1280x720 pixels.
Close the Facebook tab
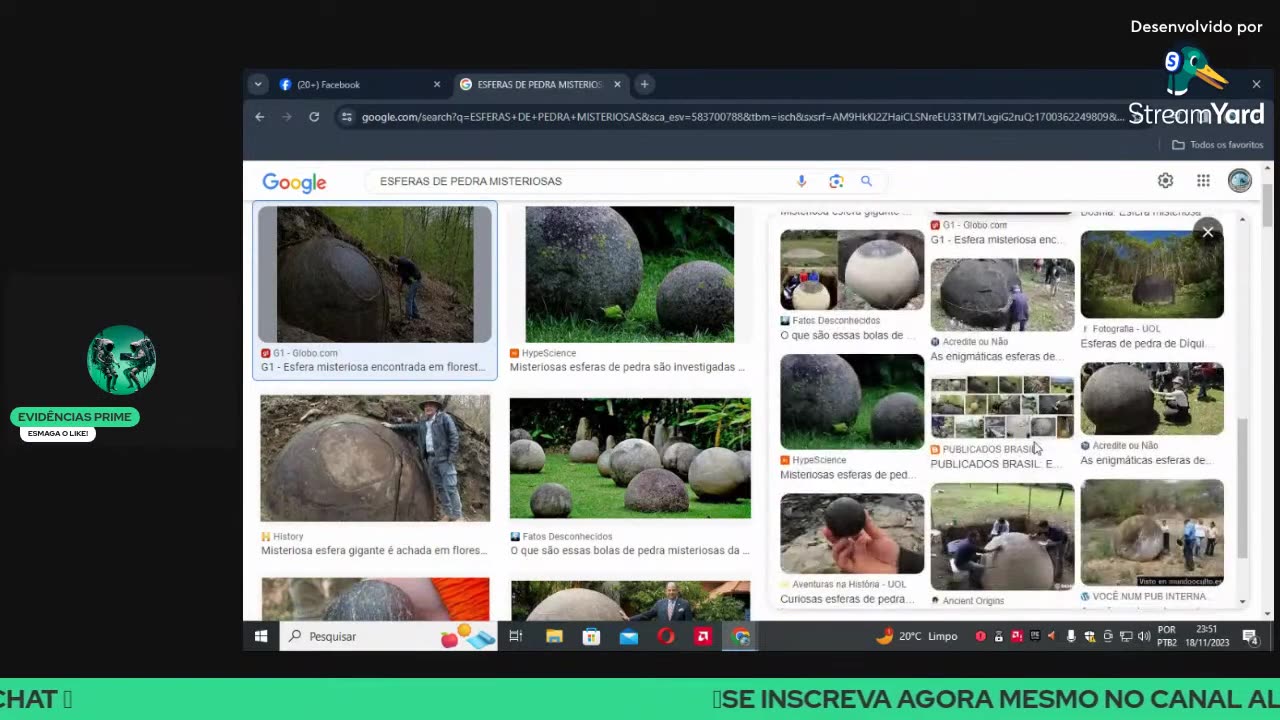437,84
